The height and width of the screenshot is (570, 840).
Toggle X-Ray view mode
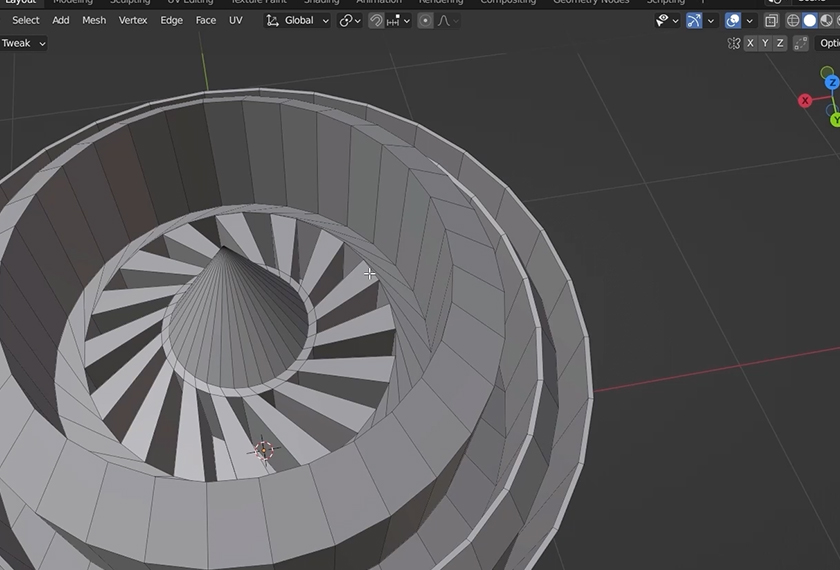[x=771, y=20]
